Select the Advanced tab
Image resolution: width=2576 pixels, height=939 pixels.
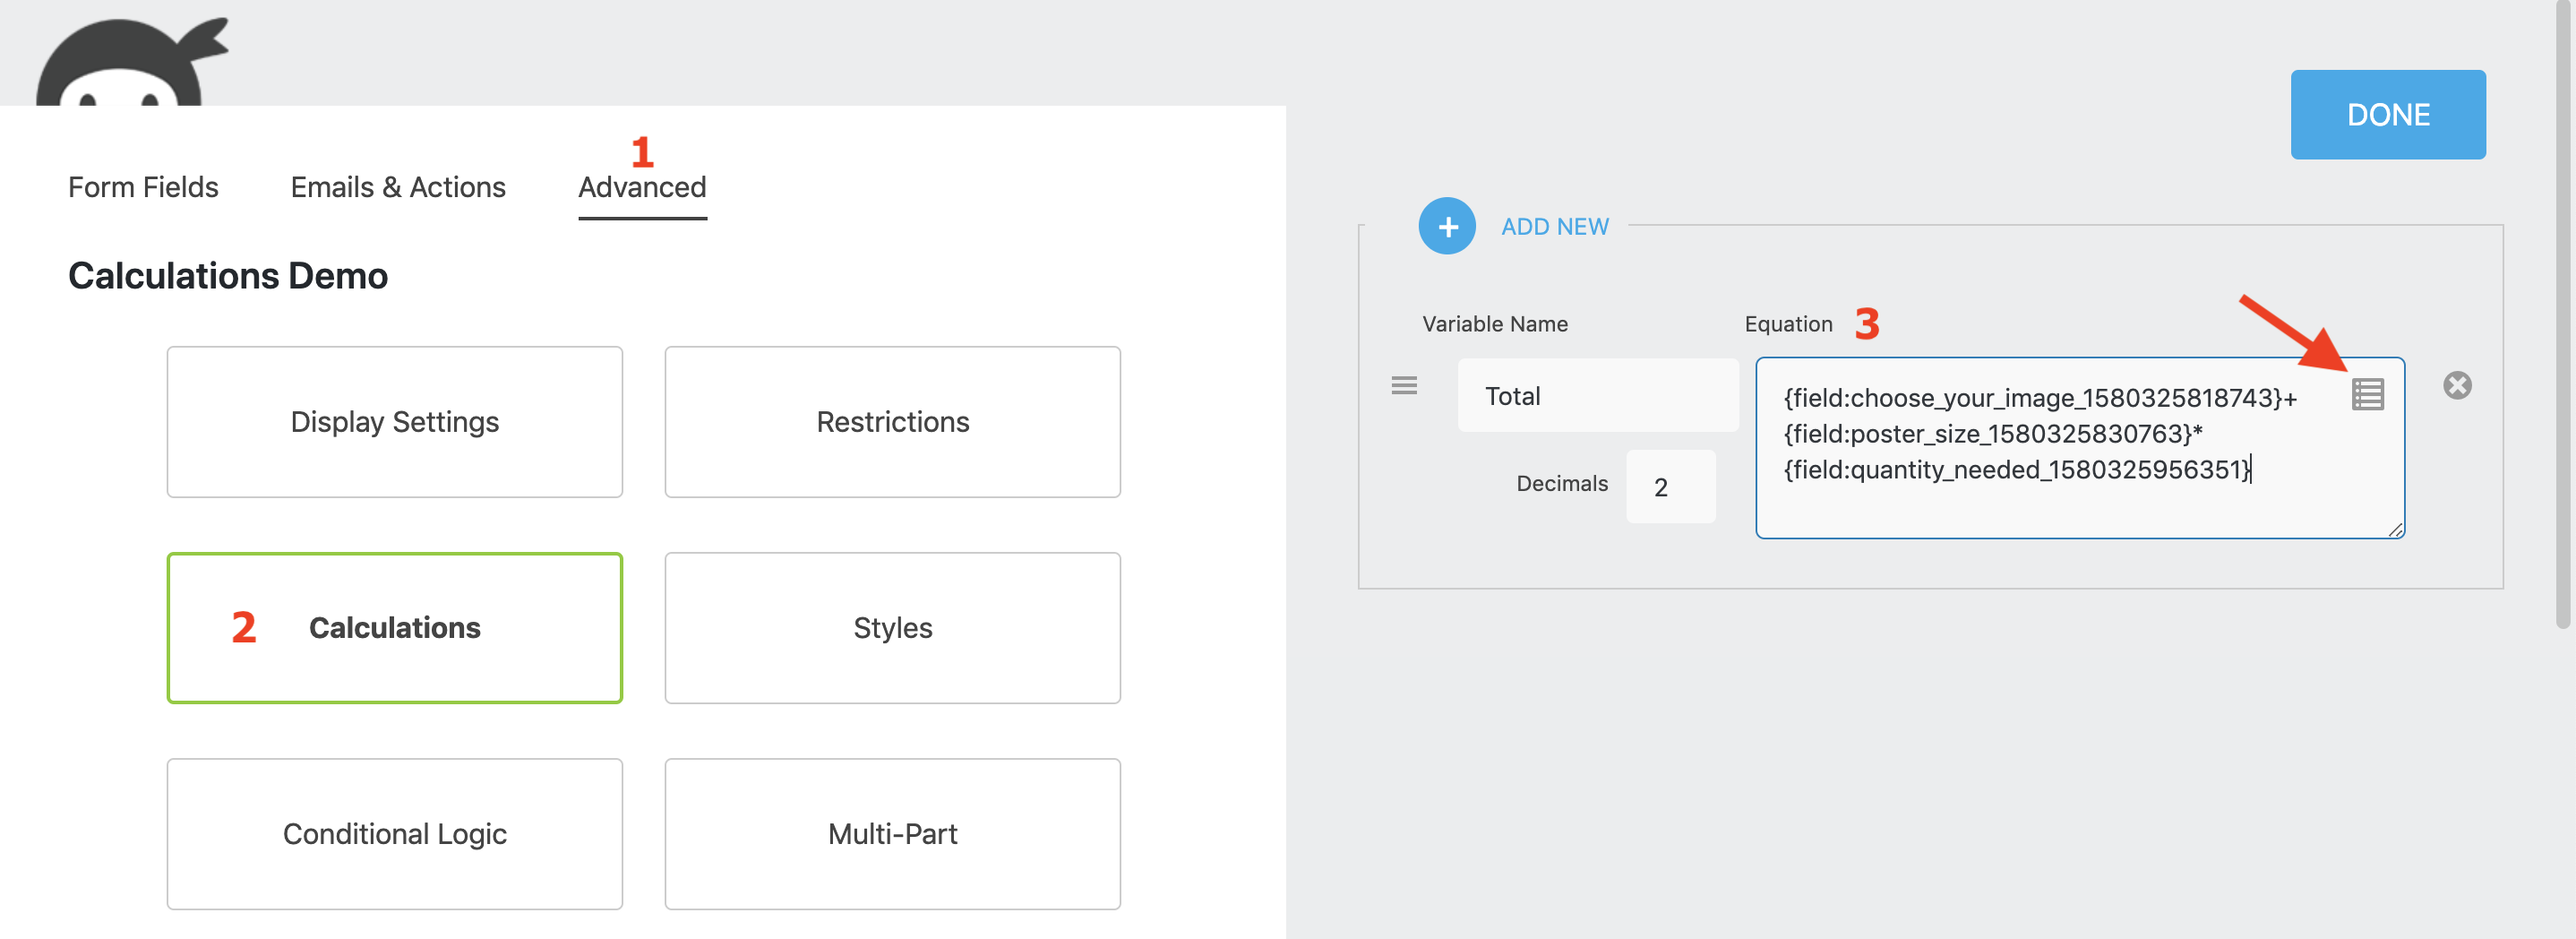[641, 187]
